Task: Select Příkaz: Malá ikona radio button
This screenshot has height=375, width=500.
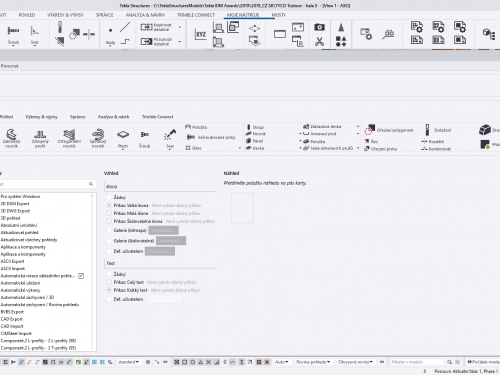Action: pyautogui.click(x=109, y=213)
